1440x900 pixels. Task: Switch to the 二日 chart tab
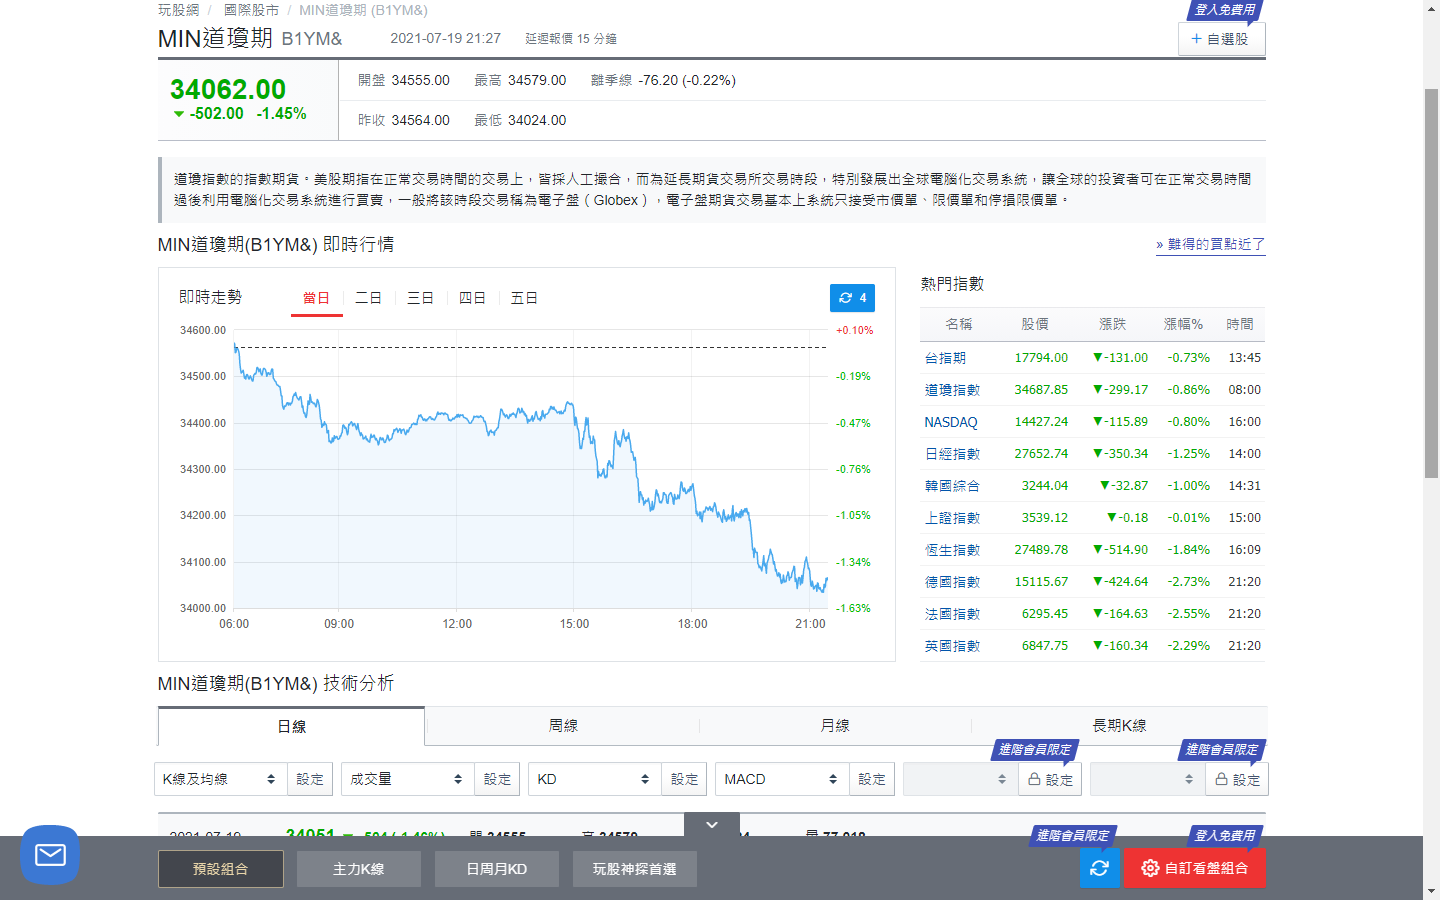pos(368,298)
